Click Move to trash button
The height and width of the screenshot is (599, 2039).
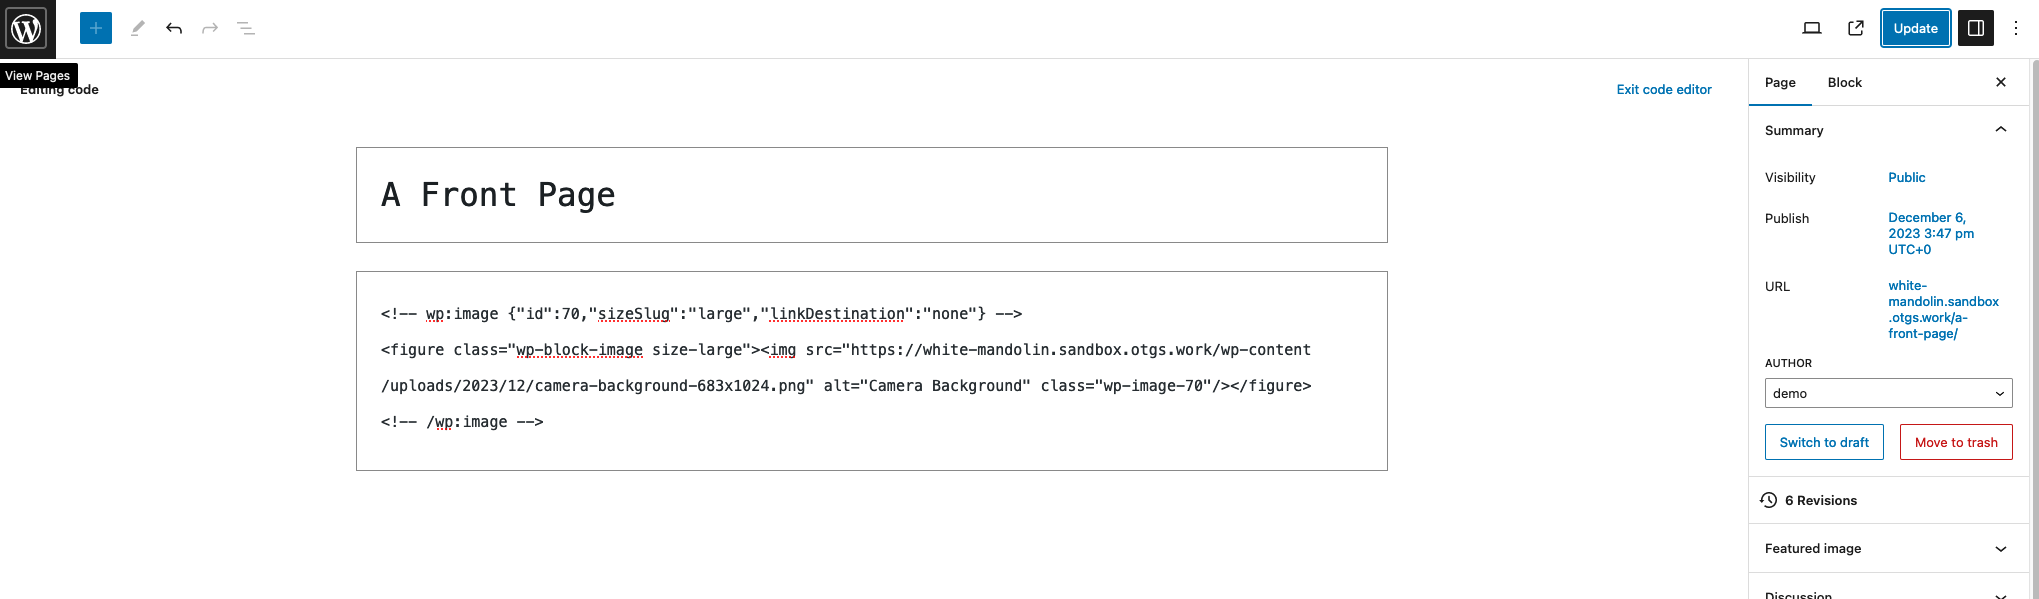click(x=1956, y=442)
